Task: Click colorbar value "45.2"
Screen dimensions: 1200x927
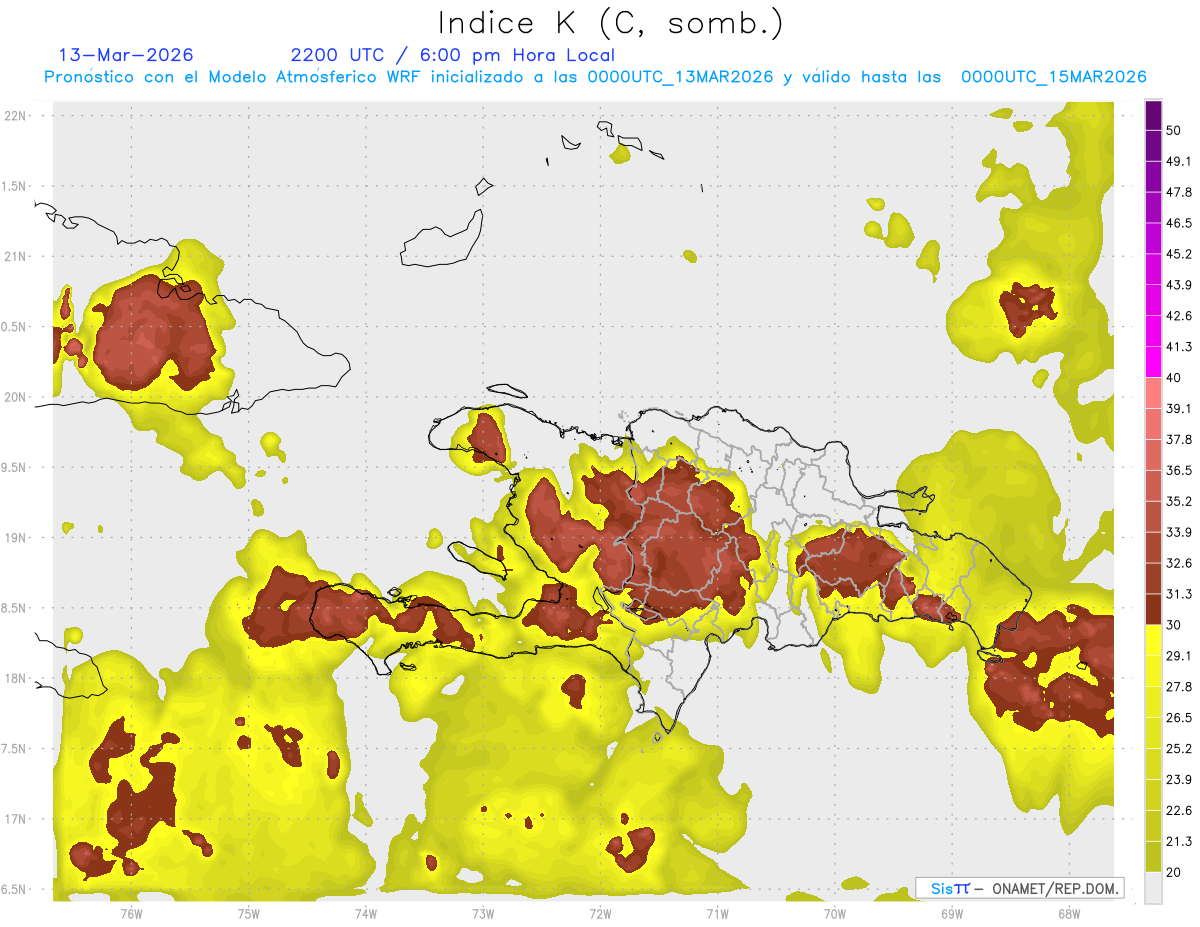Action: (1178, 254)
